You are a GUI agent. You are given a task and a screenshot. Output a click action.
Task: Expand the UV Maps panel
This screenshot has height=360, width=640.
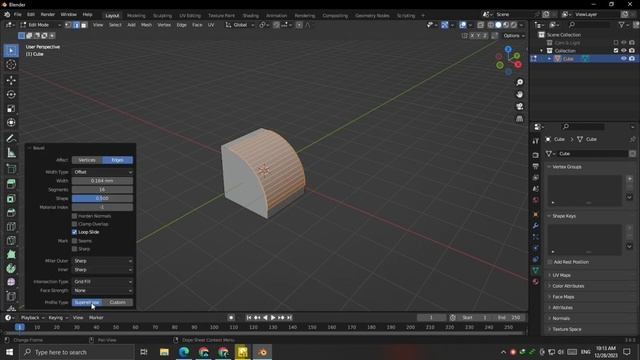click(561, 275)
